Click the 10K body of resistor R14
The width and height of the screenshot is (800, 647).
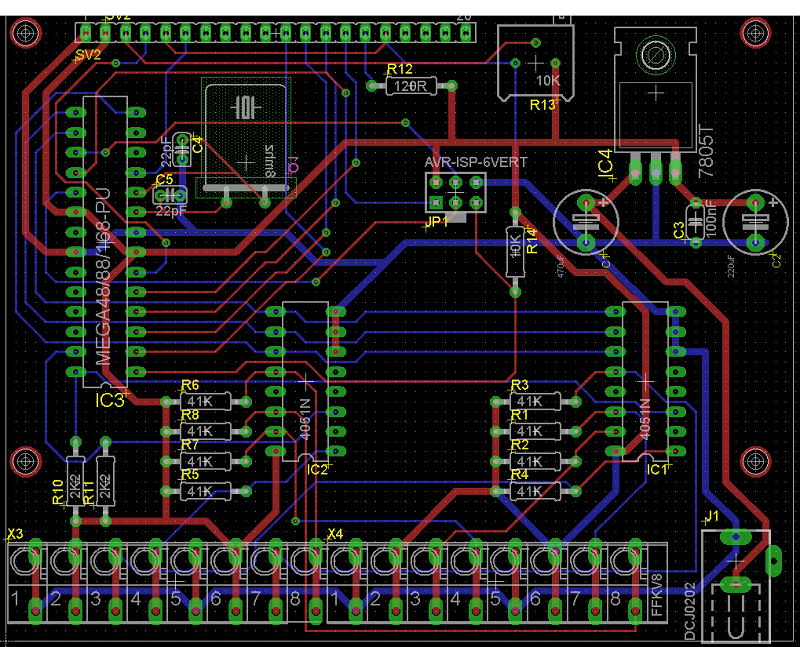515,251
